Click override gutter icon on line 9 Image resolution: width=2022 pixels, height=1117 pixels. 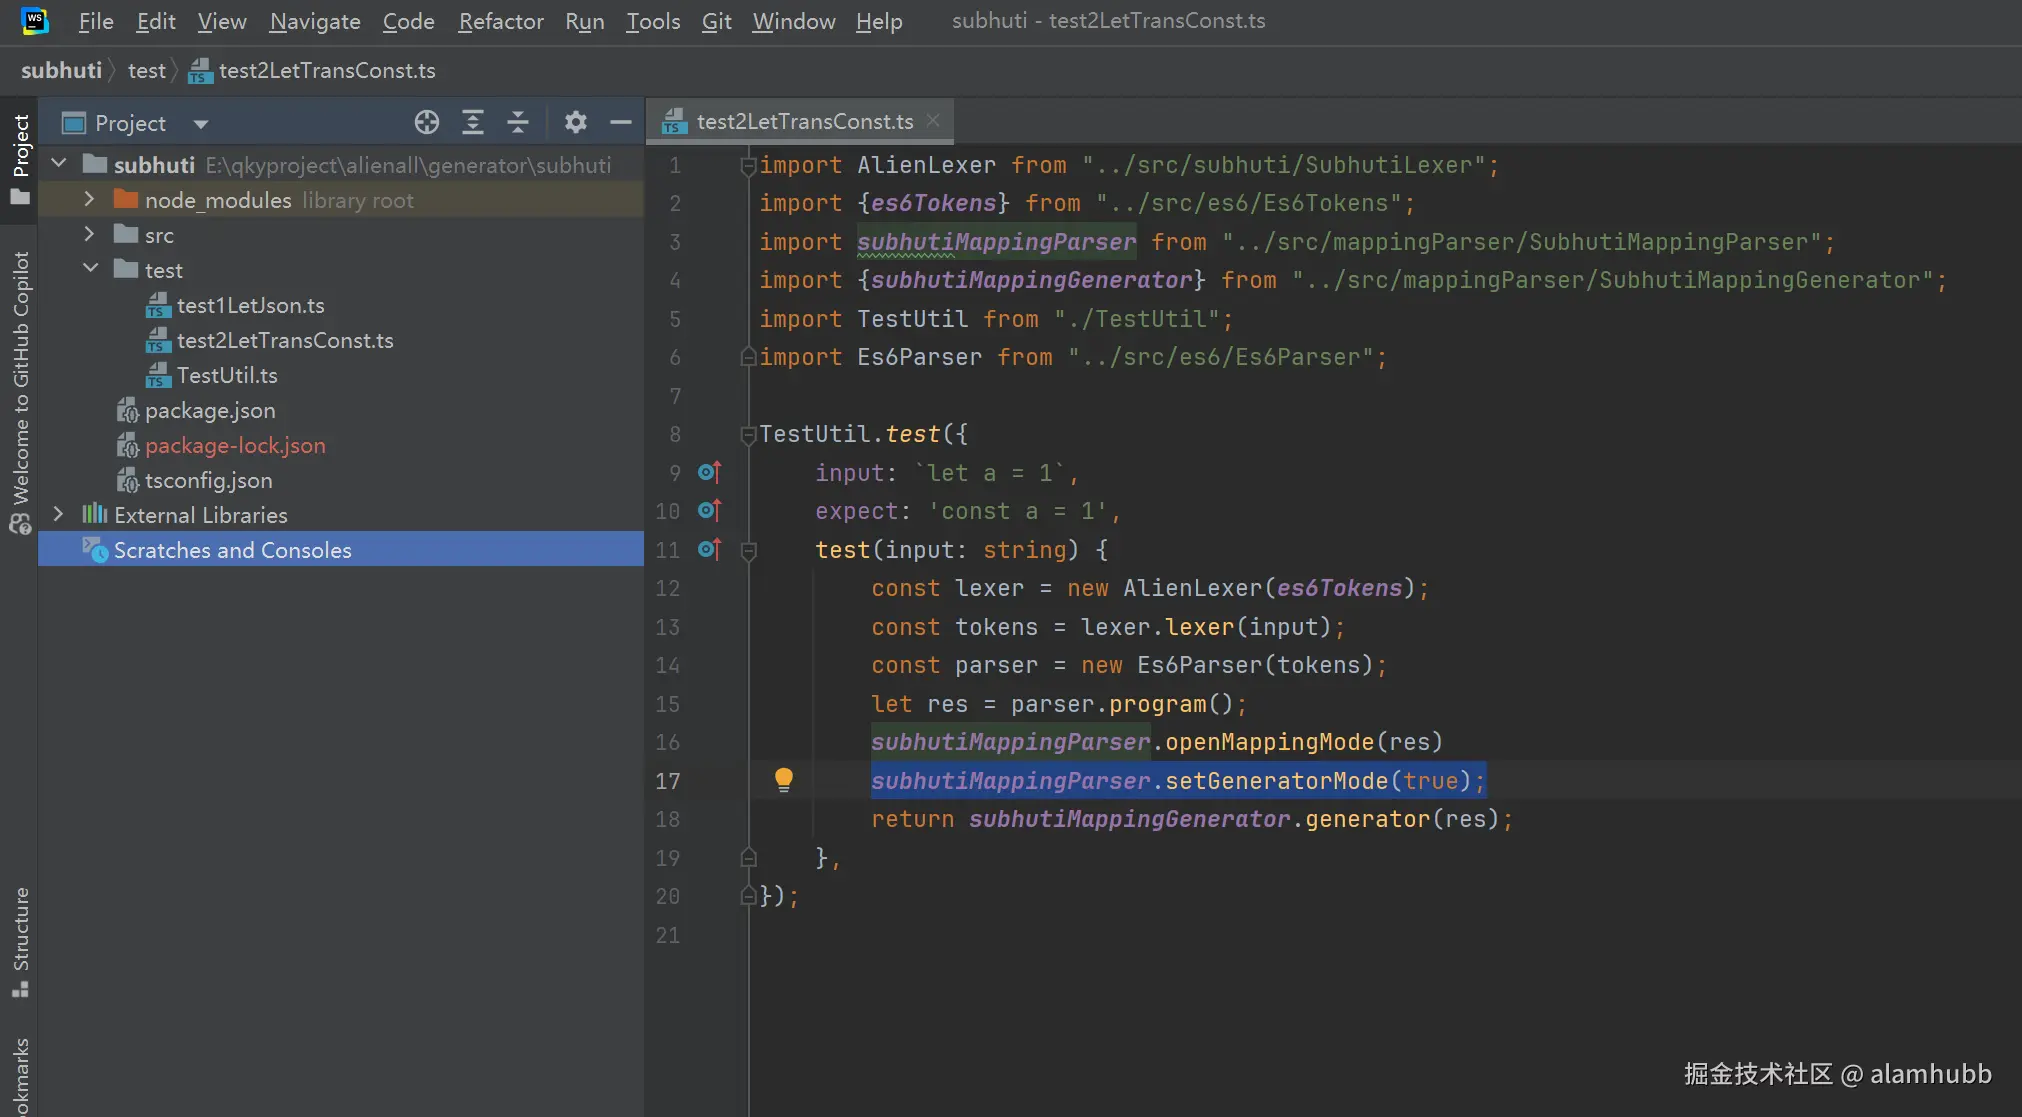point(709,472)
